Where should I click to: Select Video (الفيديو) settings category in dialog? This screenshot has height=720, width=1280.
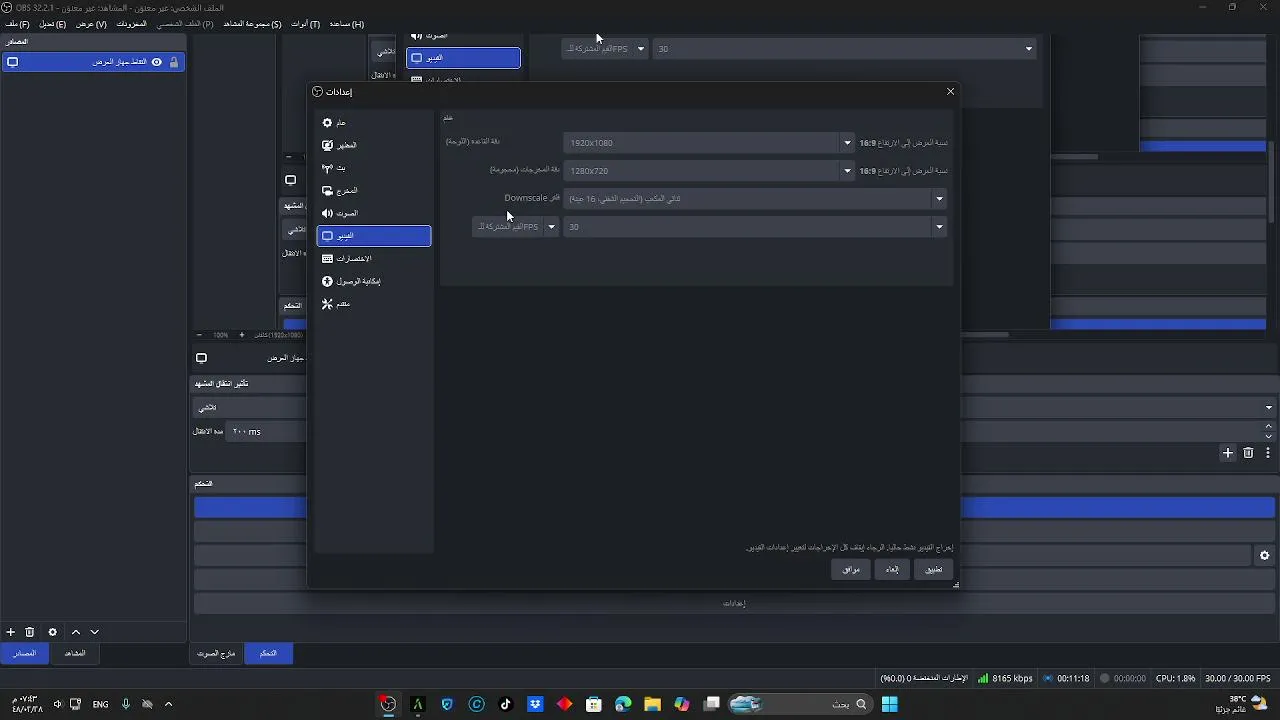point(373,236)
